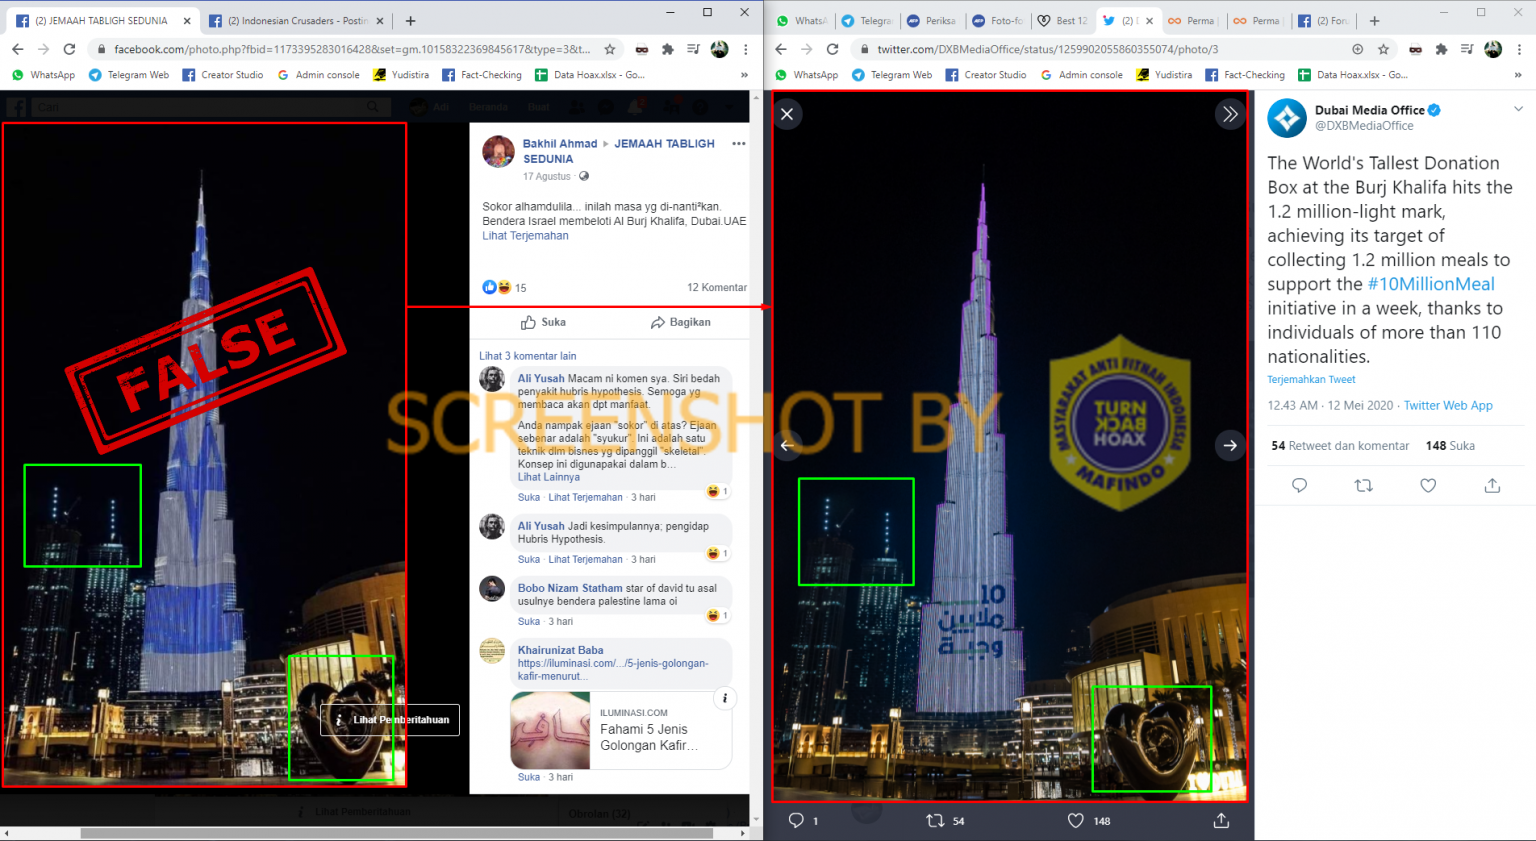Switch to Periksa tab in Twitter window
Image resolution: width=1536 pixels, height=841 pixels.
point(930,21)
